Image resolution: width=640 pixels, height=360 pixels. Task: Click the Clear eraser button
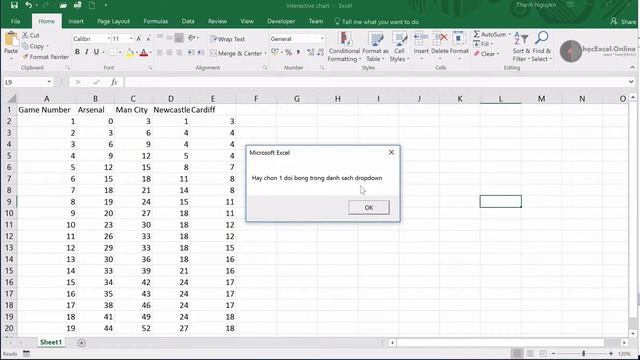pos(486,54)
